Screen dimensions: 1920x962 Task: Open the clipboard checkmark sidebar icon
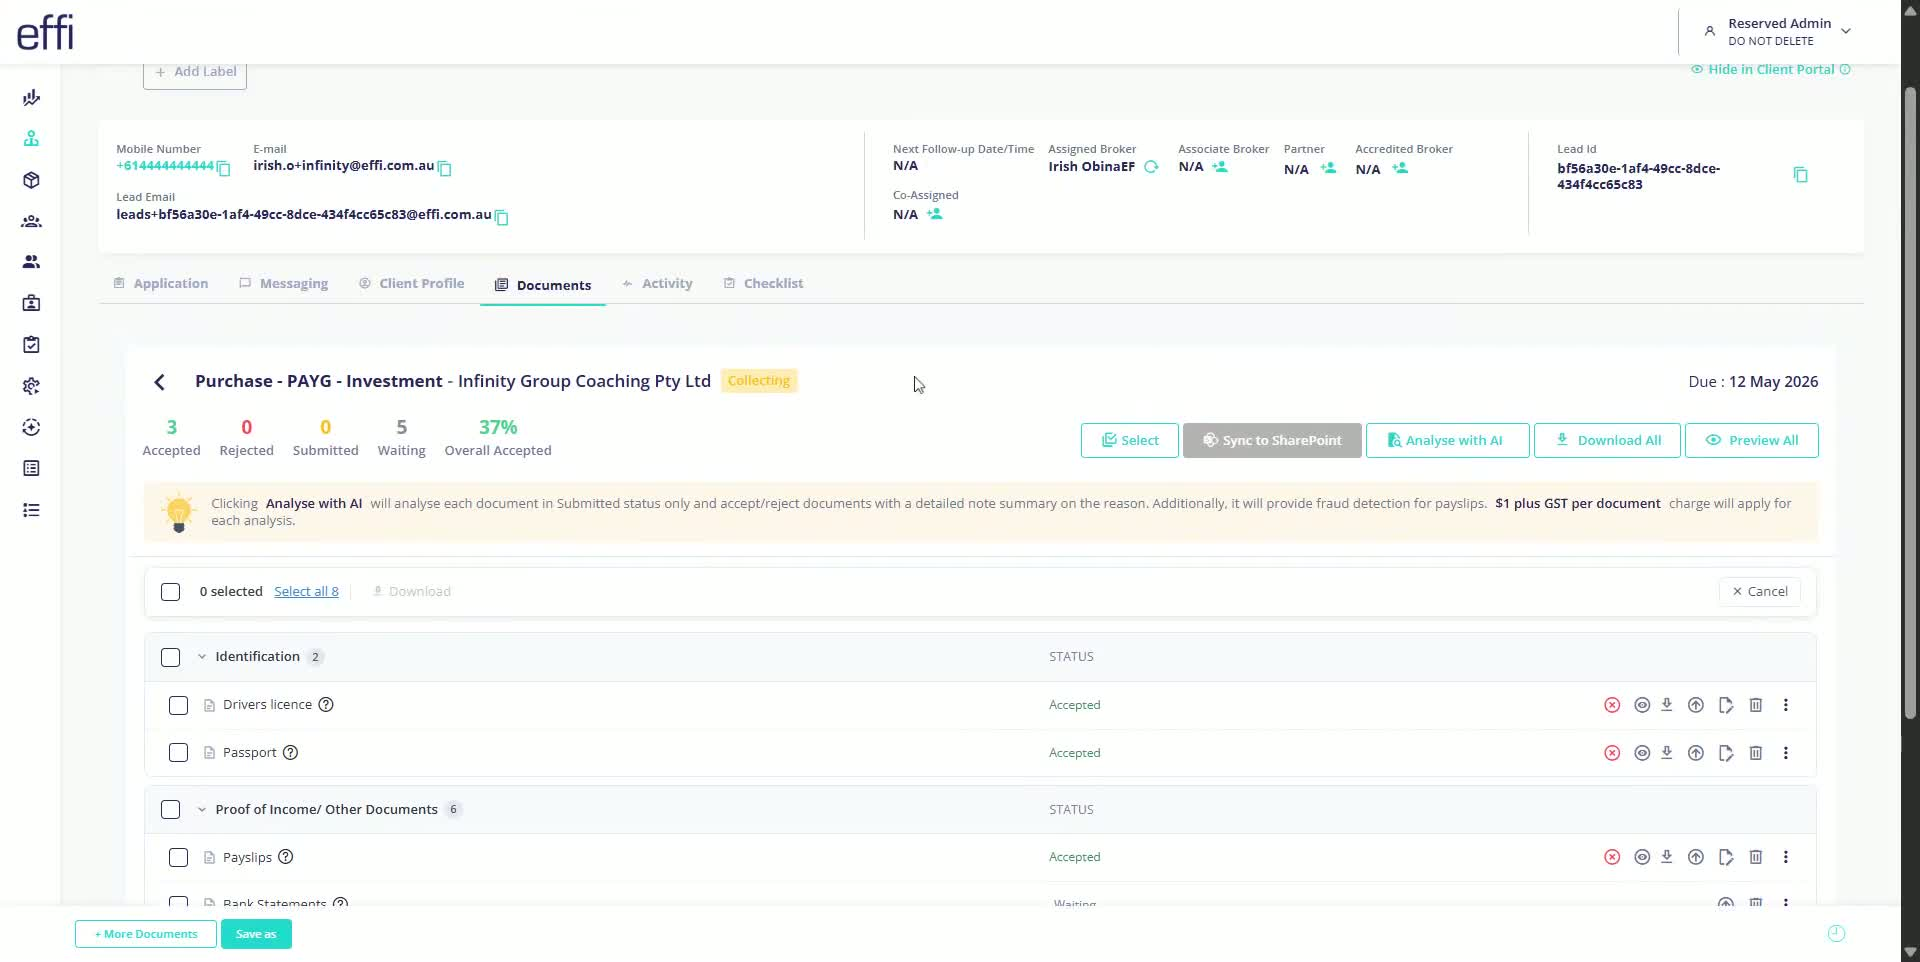pos(31,345)
